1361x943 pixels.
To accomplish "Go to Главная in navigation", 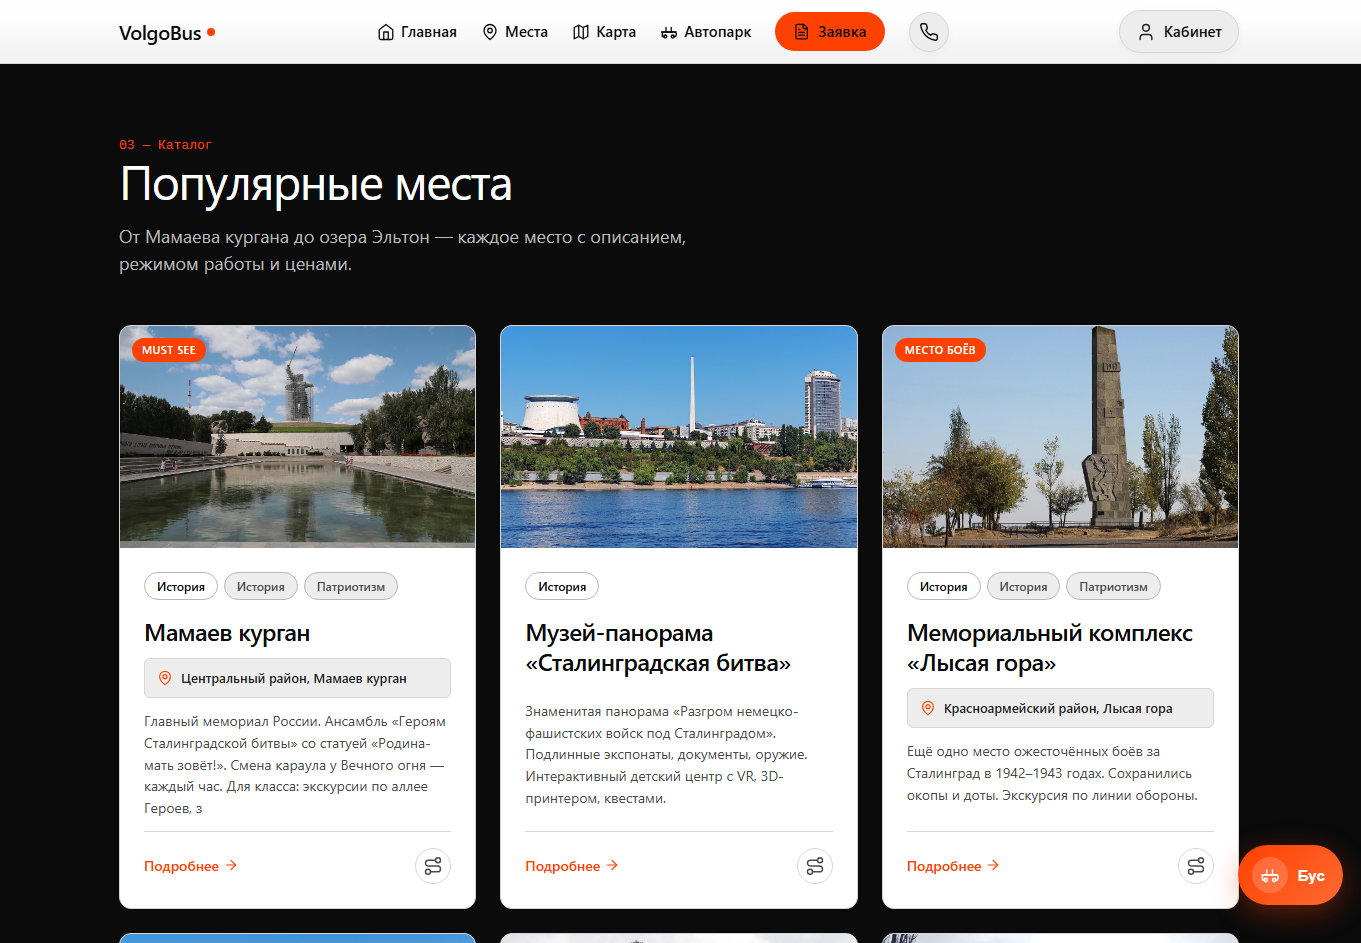I will point(417,32).
